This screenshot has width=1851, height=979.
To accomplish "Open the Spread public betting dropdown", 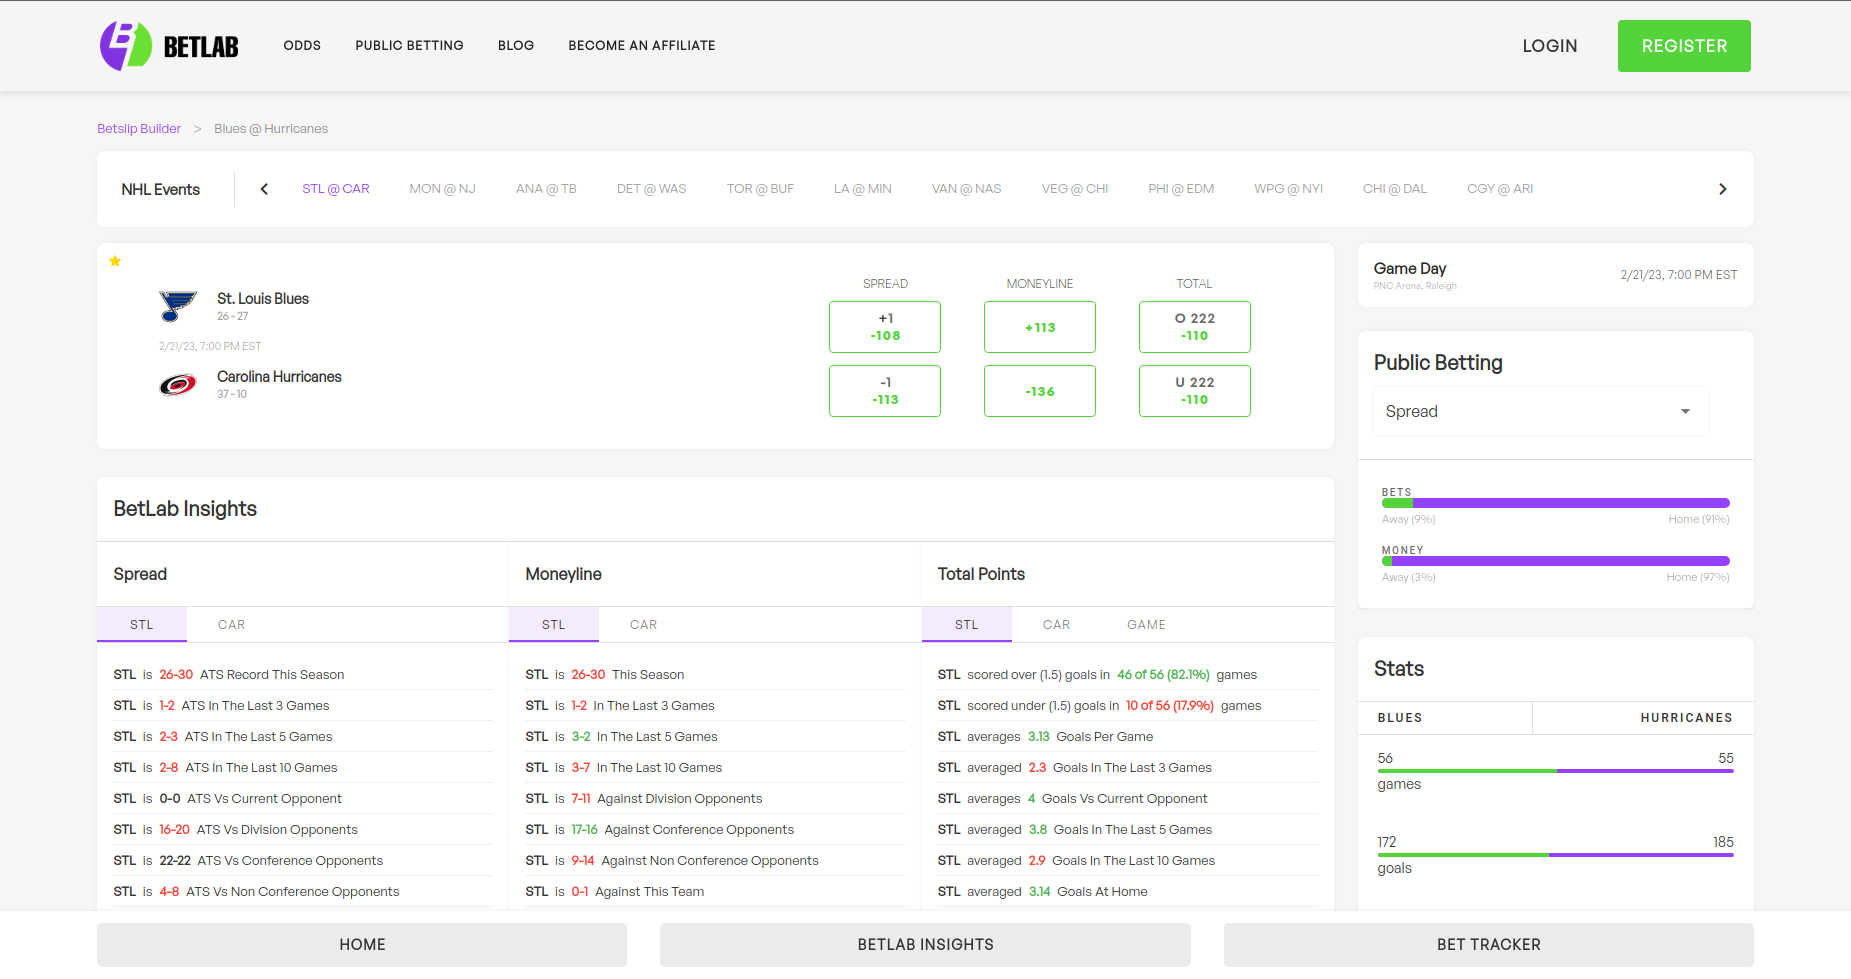I will [1541, 411].
